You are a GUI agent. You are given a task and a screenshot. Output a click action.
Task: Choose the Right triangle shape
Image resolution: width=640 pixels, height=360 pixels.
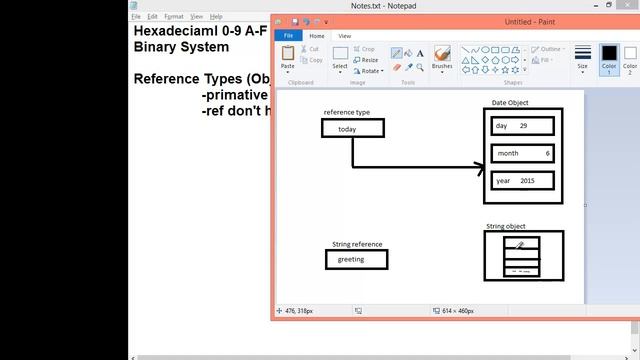(x=475, y=60)
